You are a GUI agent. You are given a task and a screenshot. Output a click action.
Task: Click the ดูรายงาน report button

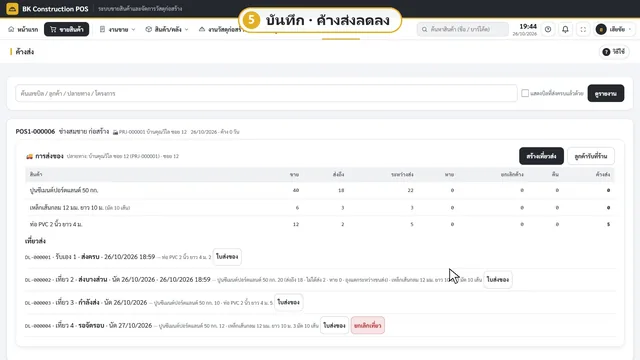click(606, 93)
